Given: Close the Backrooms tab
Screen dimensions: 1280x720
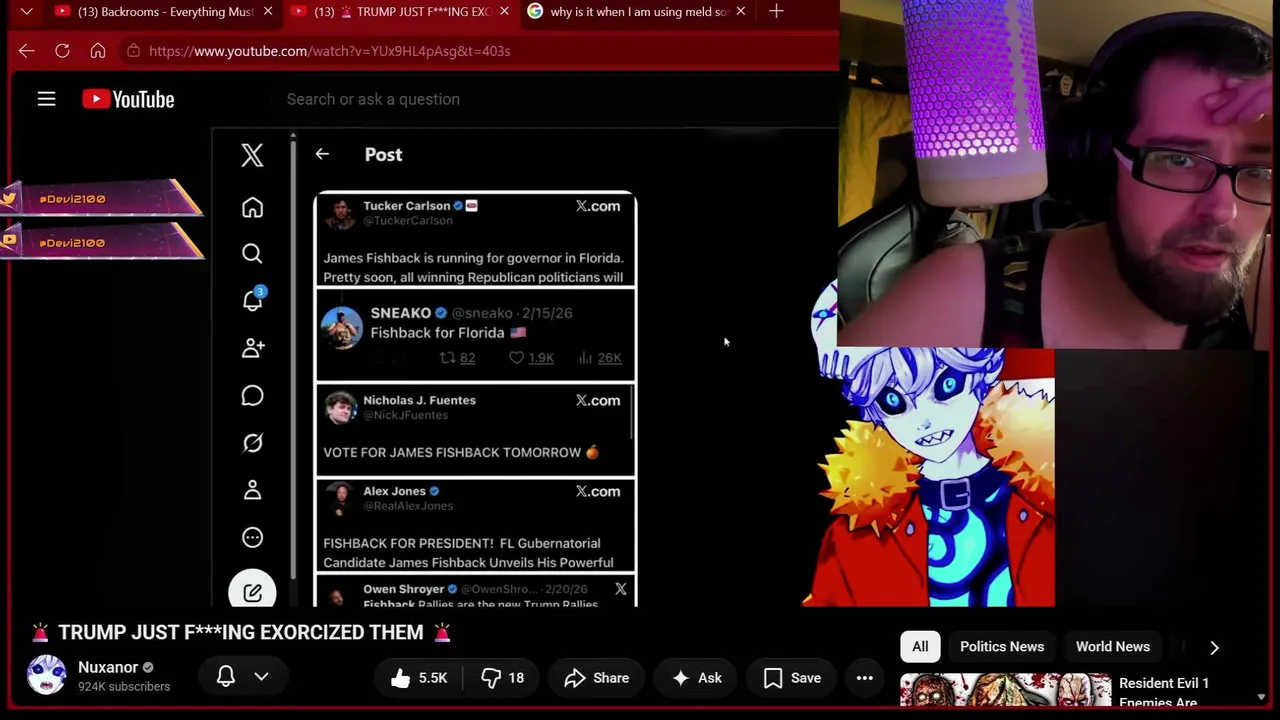Looking at the screenshot, I should (268, 11).
